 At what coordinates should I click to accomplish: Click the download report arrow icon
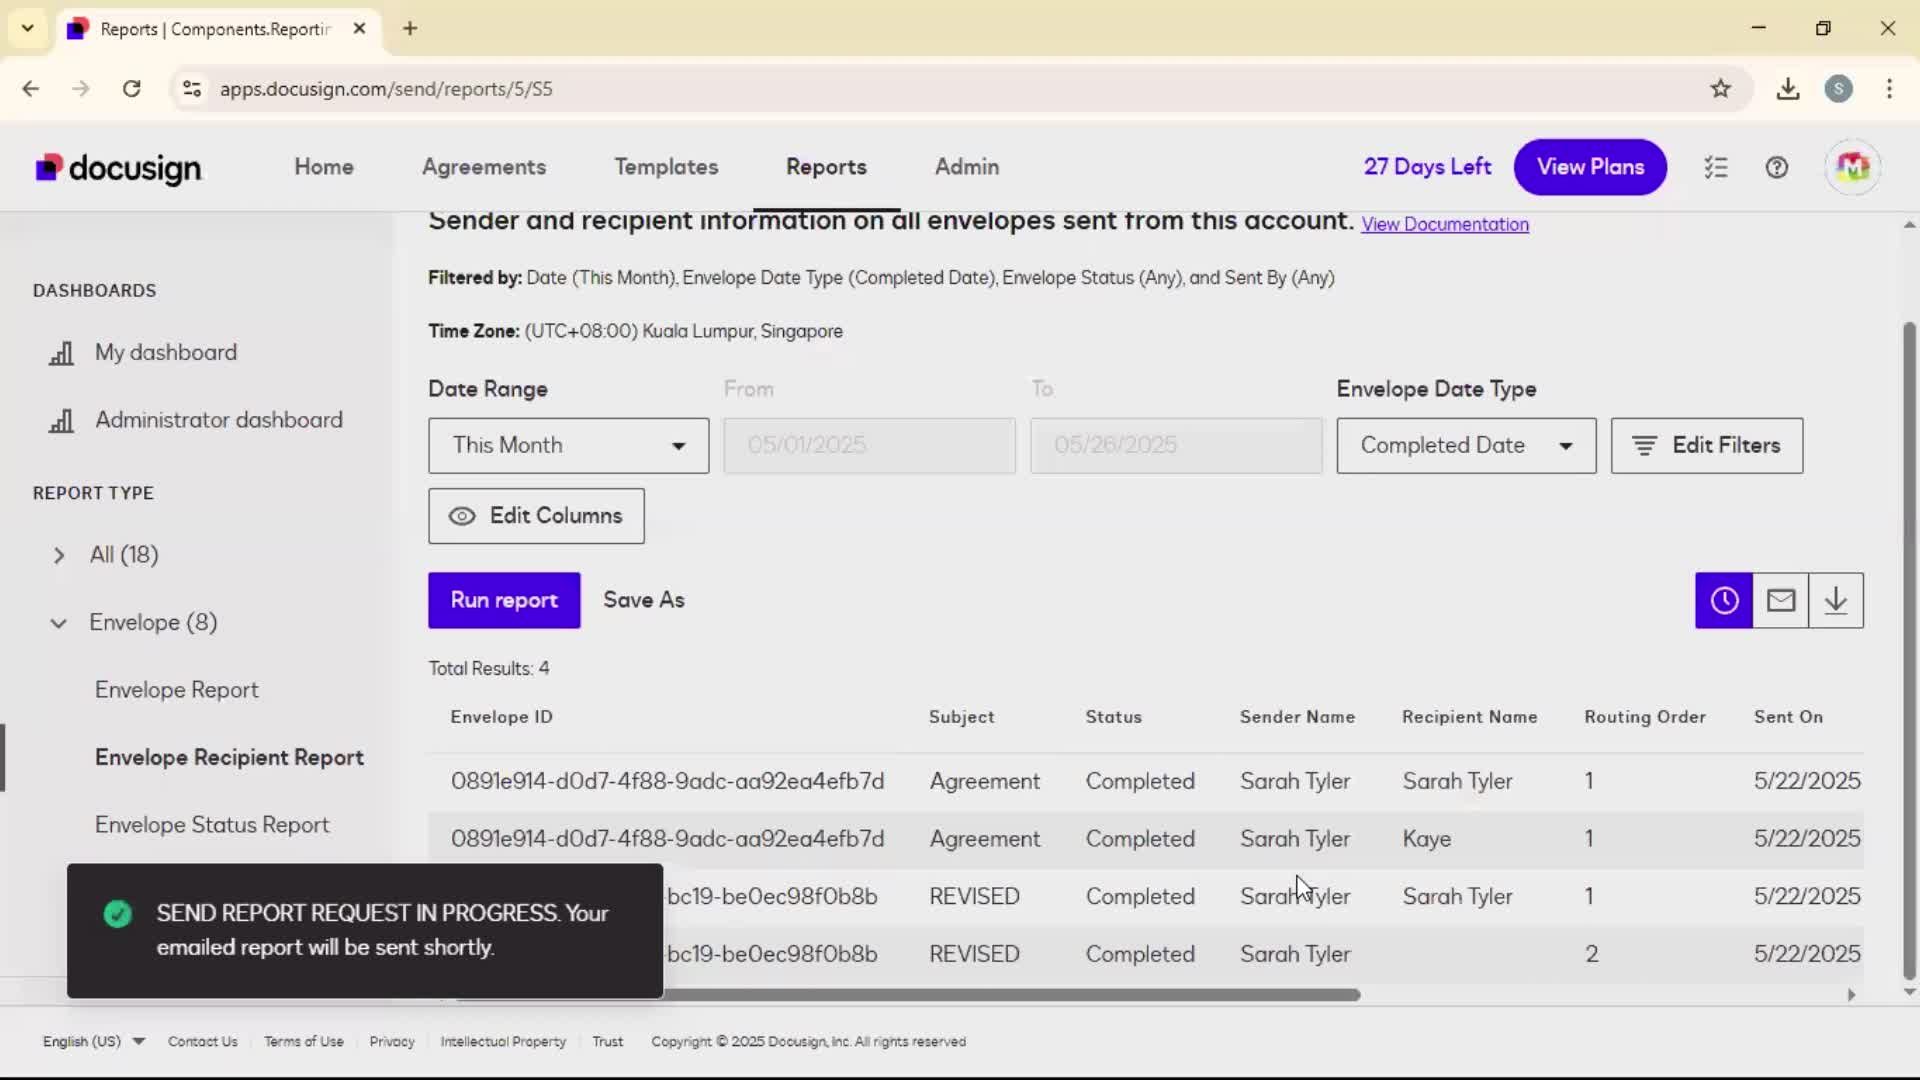coord(1836,600)
